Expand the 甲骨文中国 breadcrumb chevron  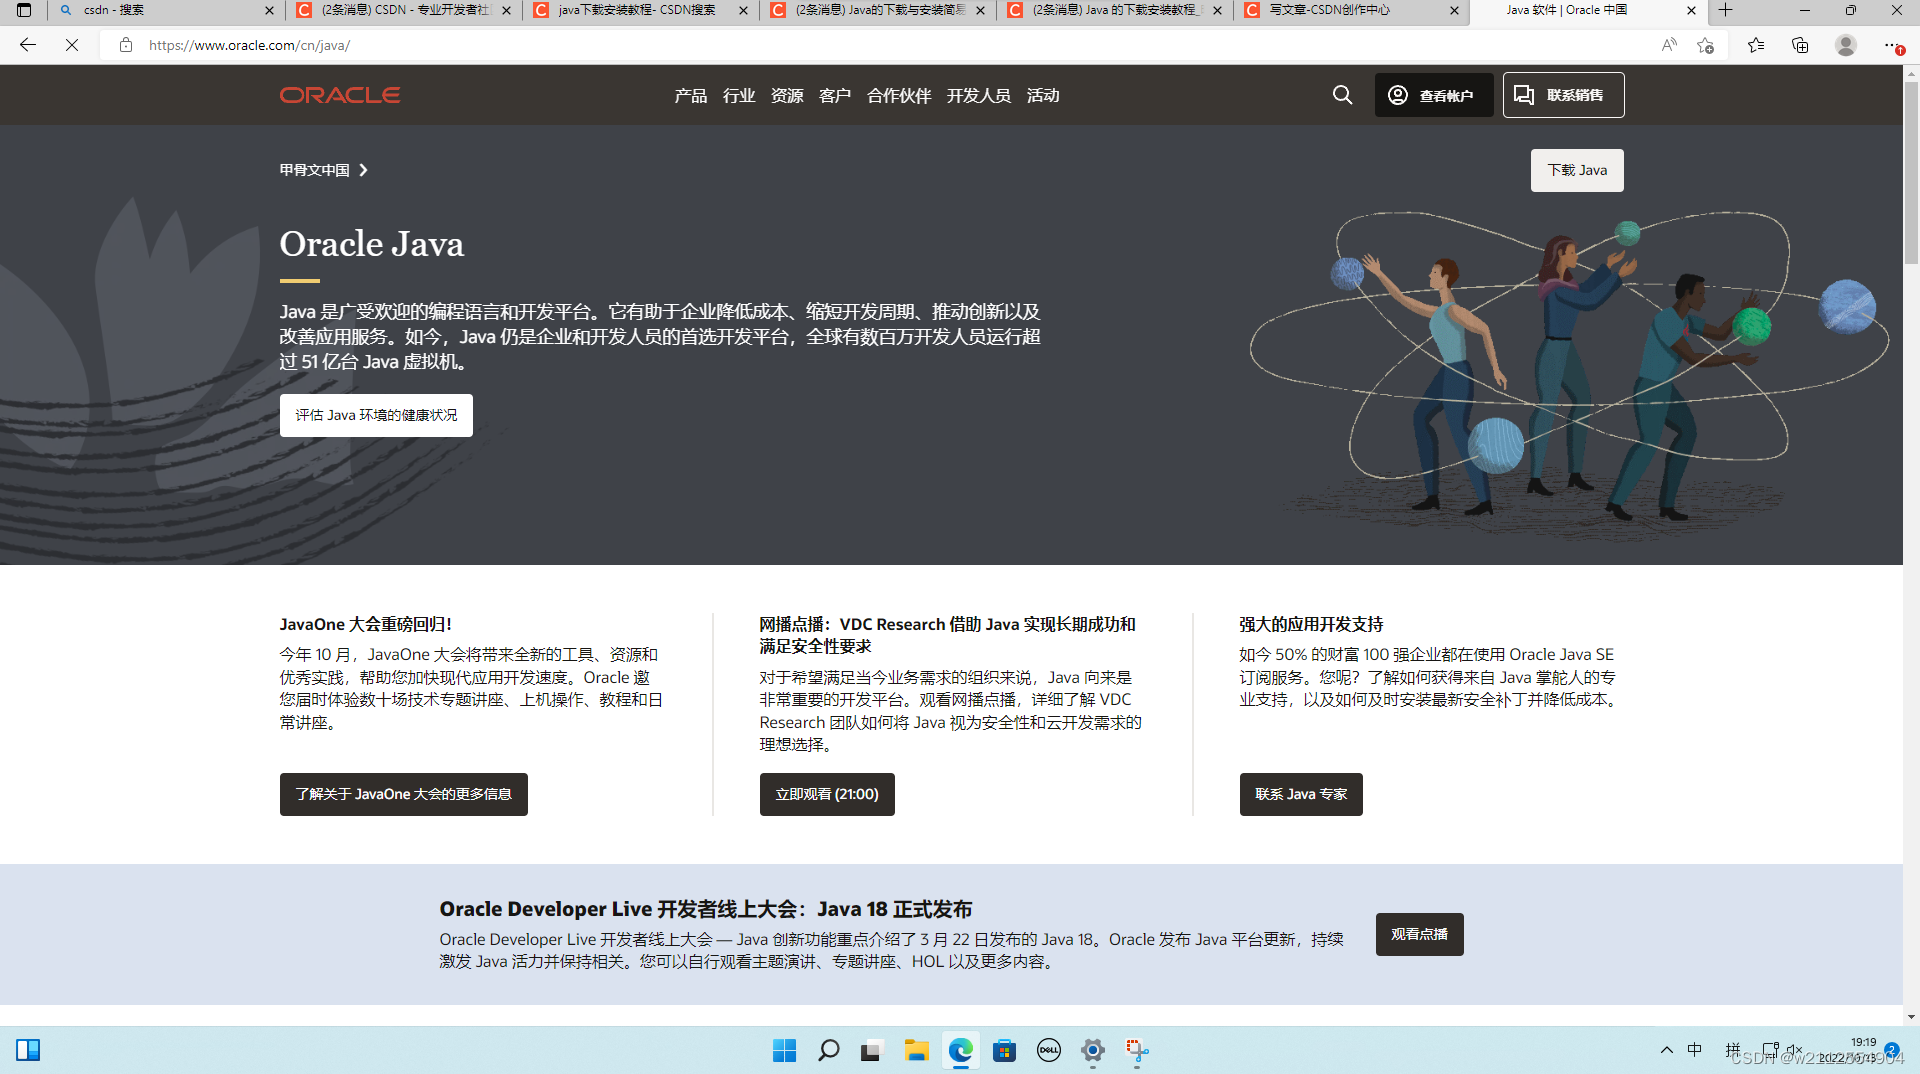tap(363, 170)
